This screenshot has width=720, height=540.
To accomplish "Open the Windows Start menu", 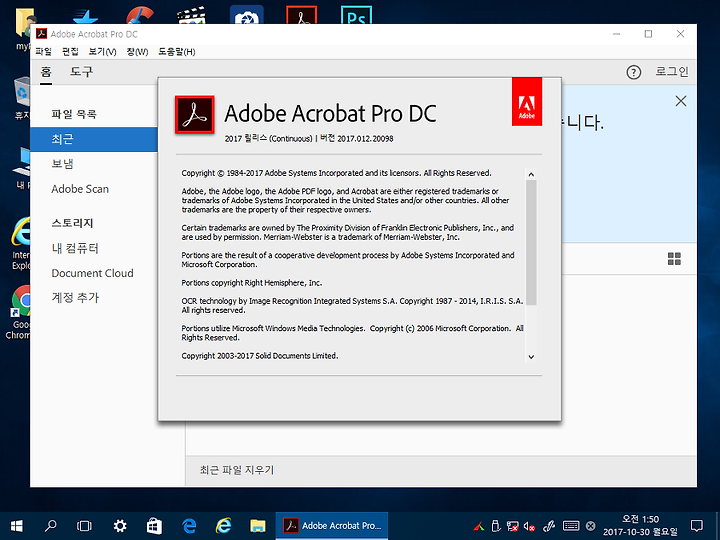I will [x=17, y=526].
